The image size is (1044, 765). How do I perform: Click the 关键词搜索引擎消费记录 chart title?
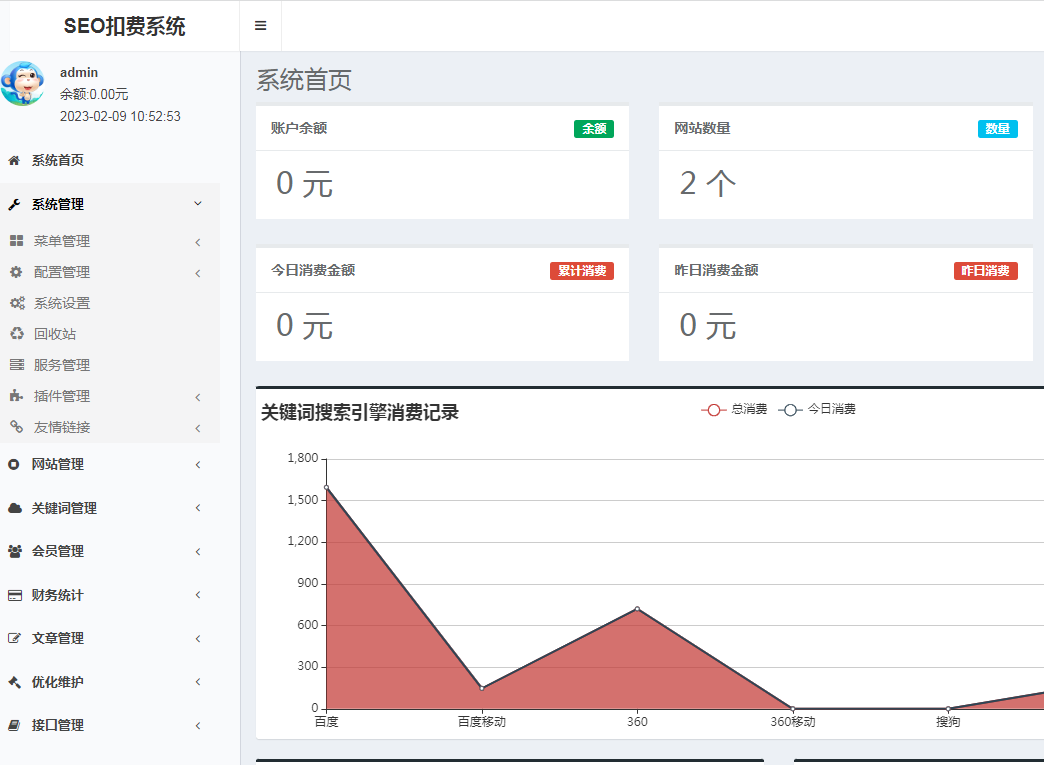(x=360, y=413)
